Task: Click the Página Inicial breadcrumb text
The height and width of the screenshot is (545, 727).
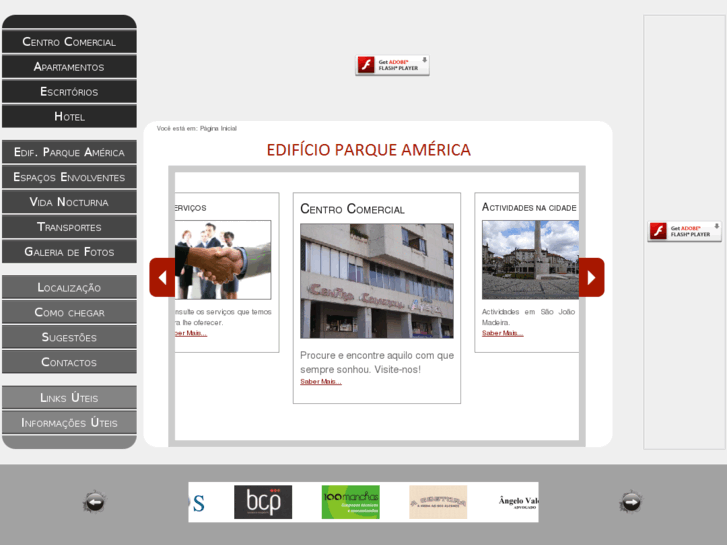Action: click(x=218, y=128)
